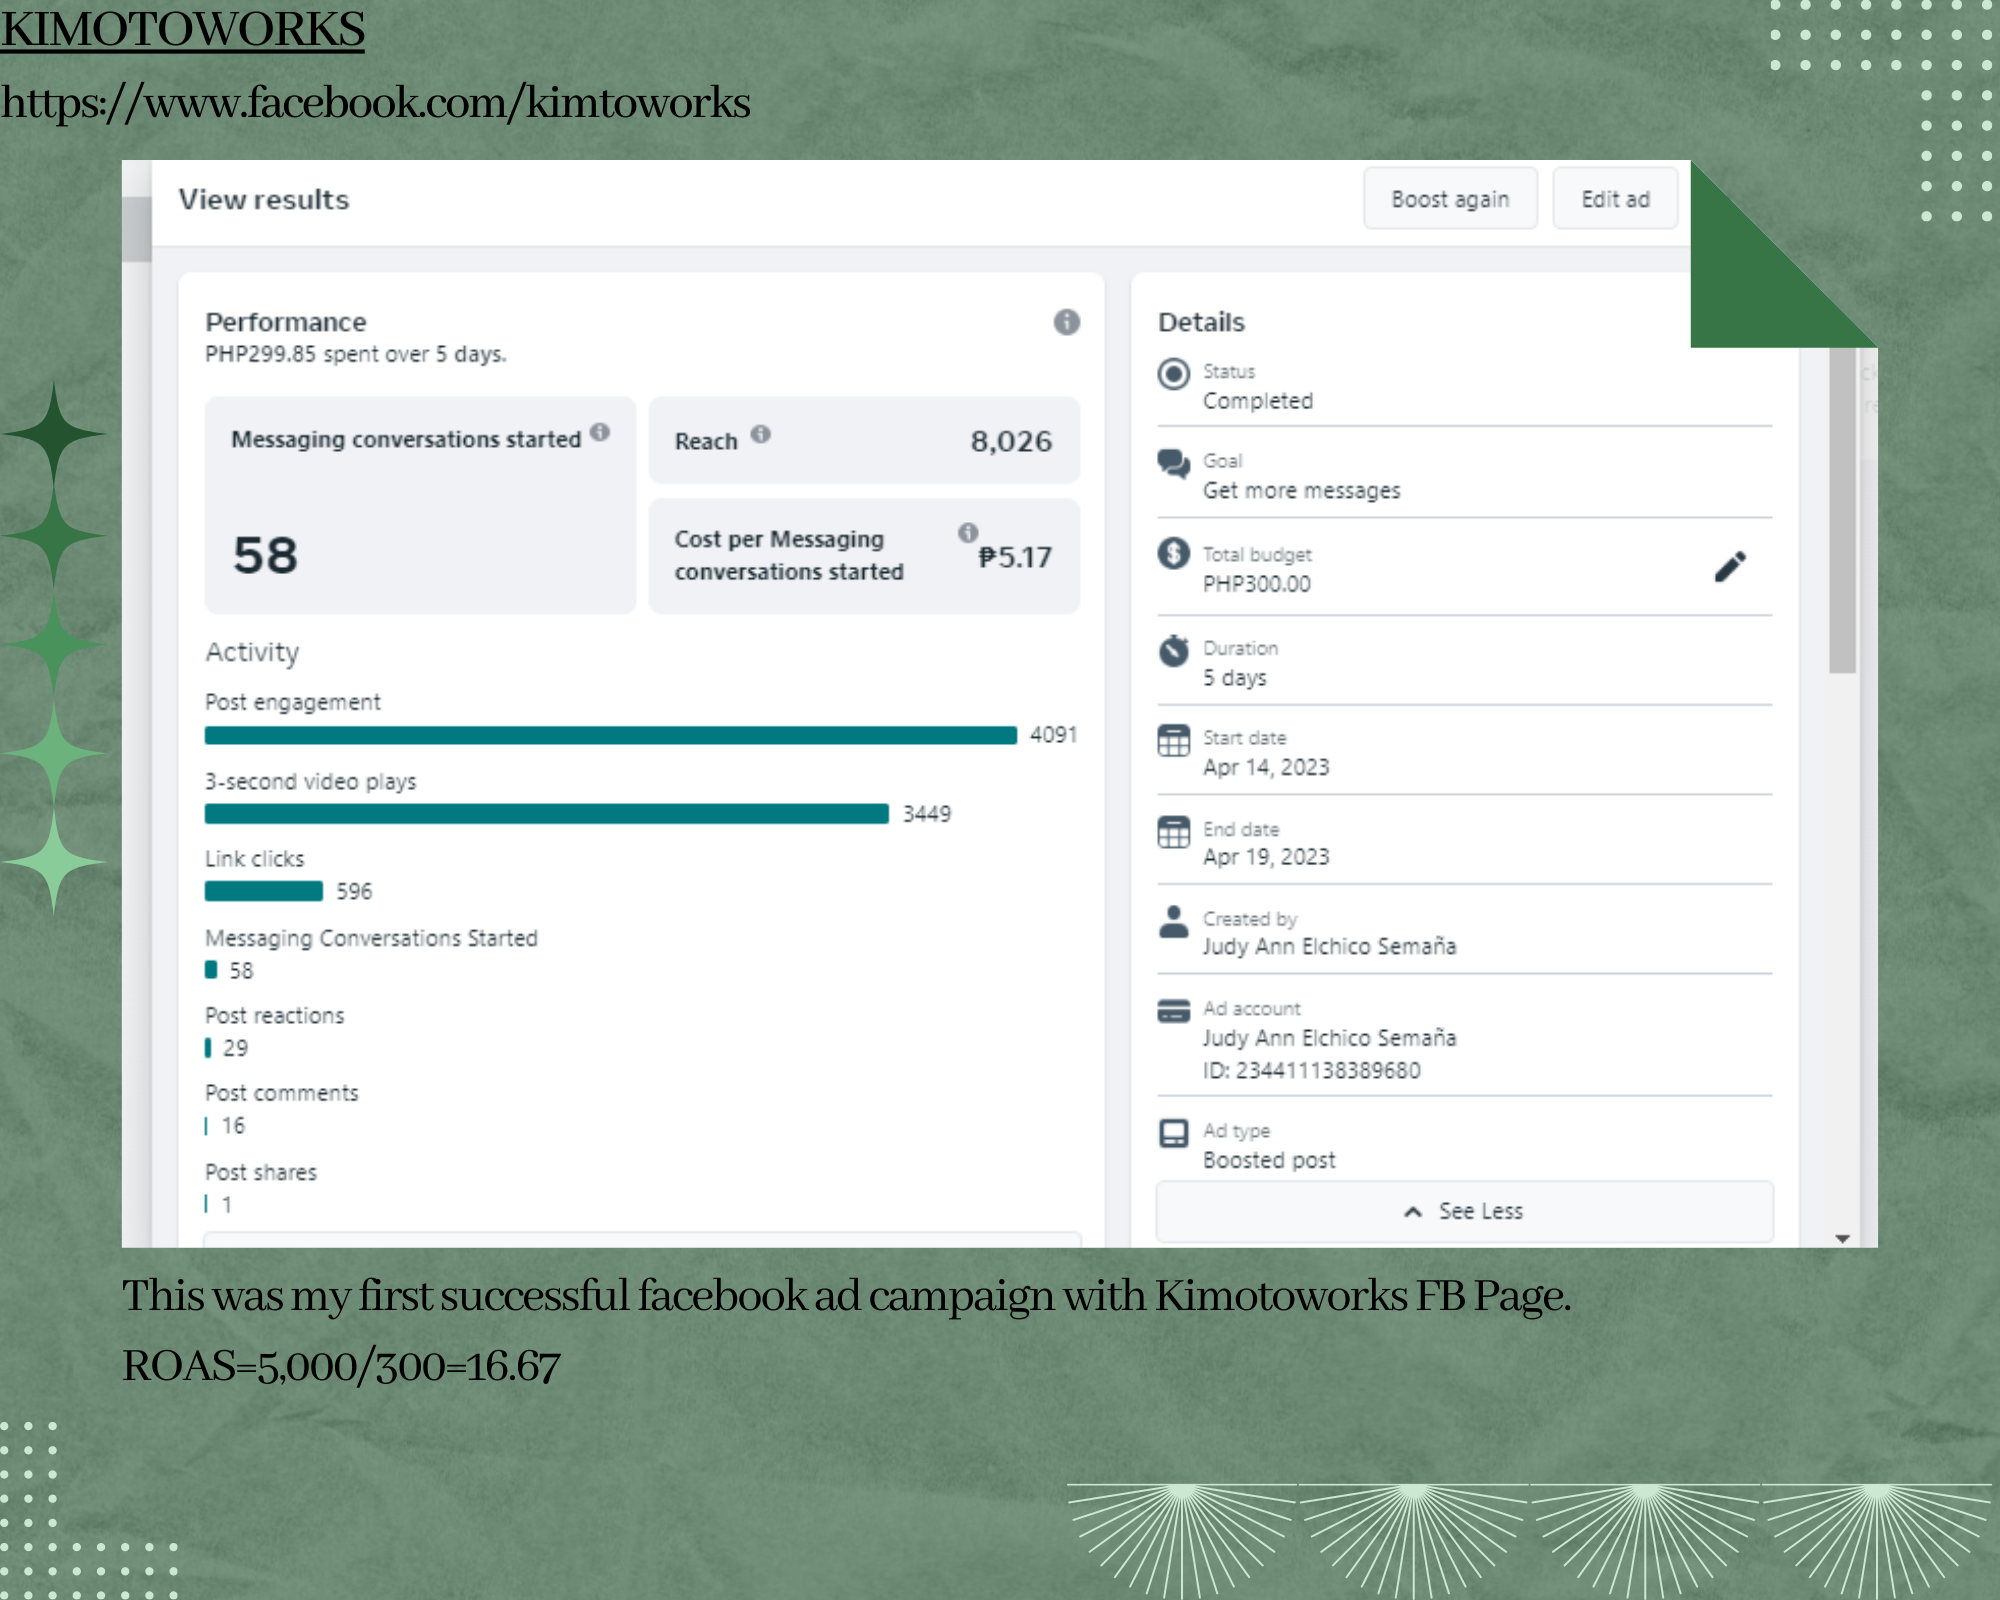The width and height of the screenshot is (2000, 1600).
Task: Click the Created by person icon
Action: pyautogui.click(x=1174, y=921)
